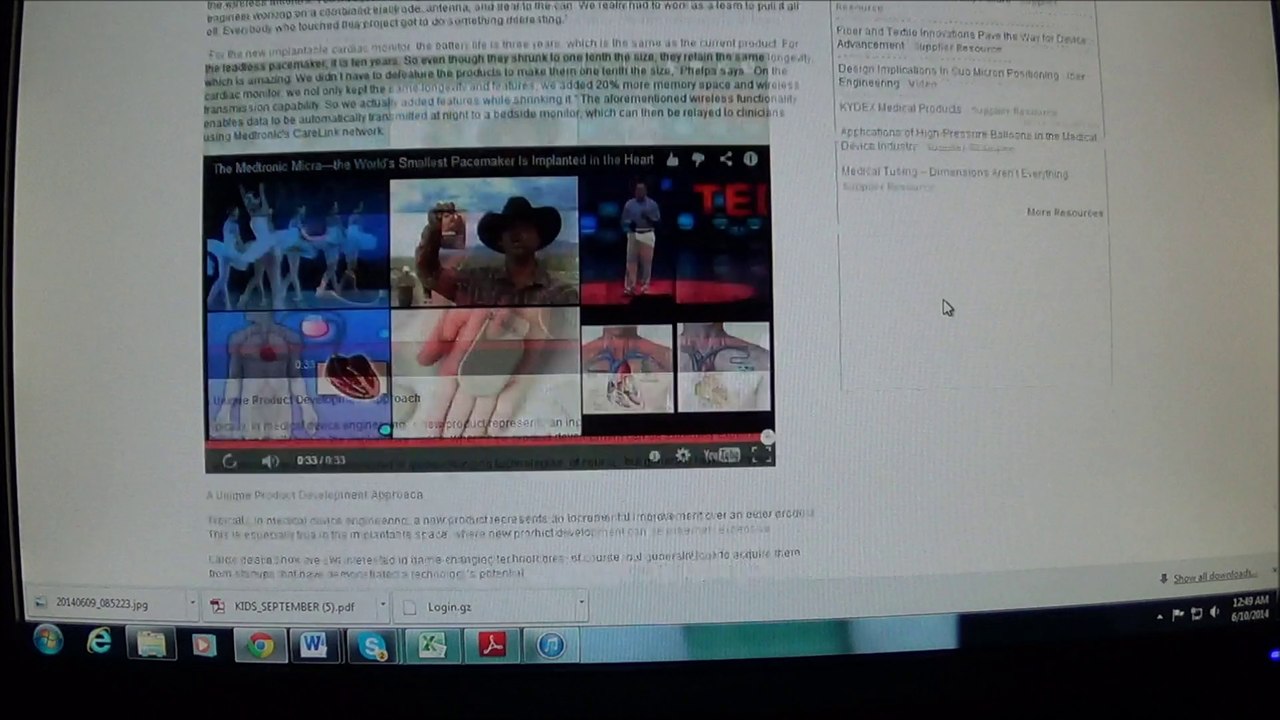1280x720 pixels.
Task: Open the Medical Tubing dimensions link
Action: (x=954, y=174)
